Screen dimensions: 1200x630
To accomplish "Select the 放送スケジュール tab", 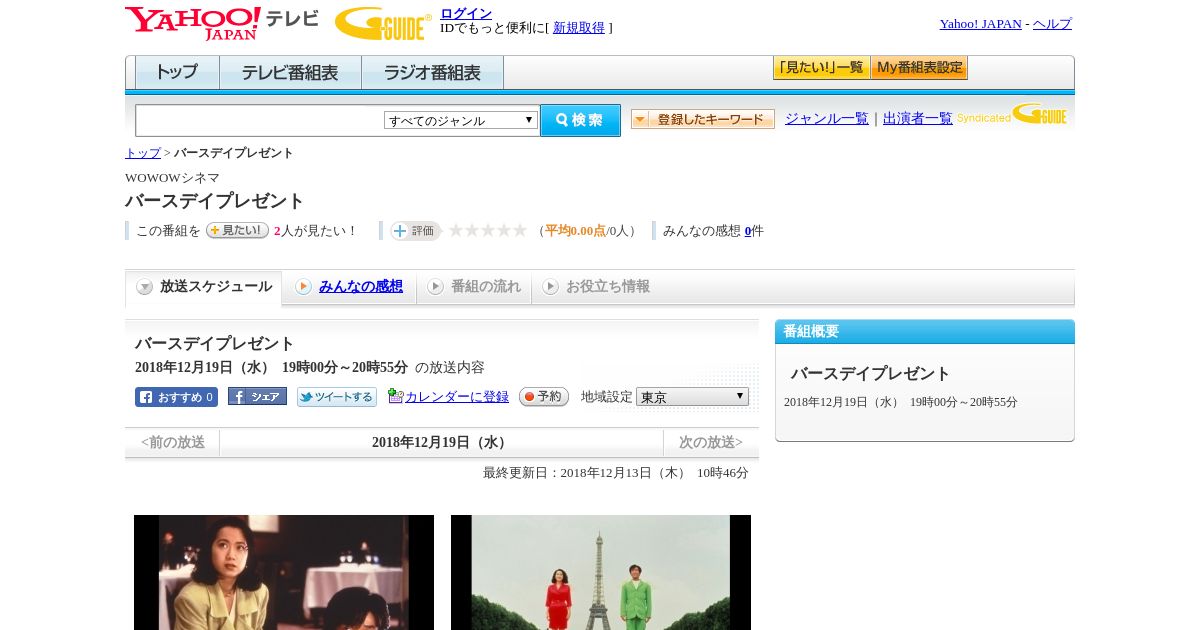I will [x=204, y=287].
